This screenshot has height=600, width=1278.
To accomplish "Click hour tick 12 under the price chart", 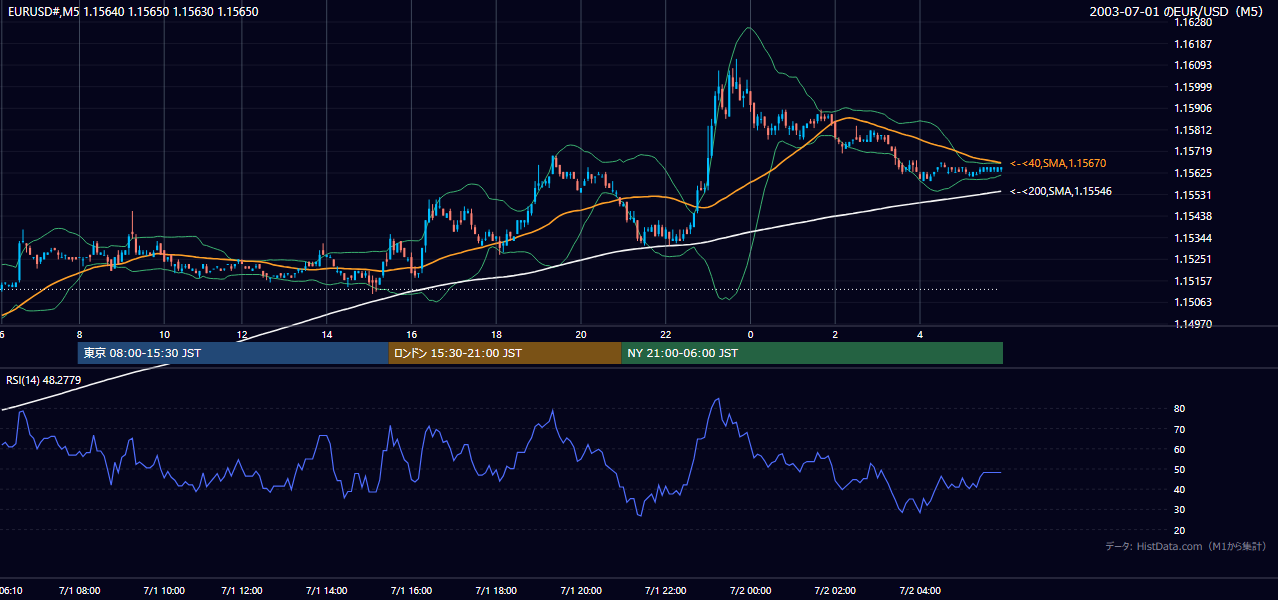I will coord(242,335).
